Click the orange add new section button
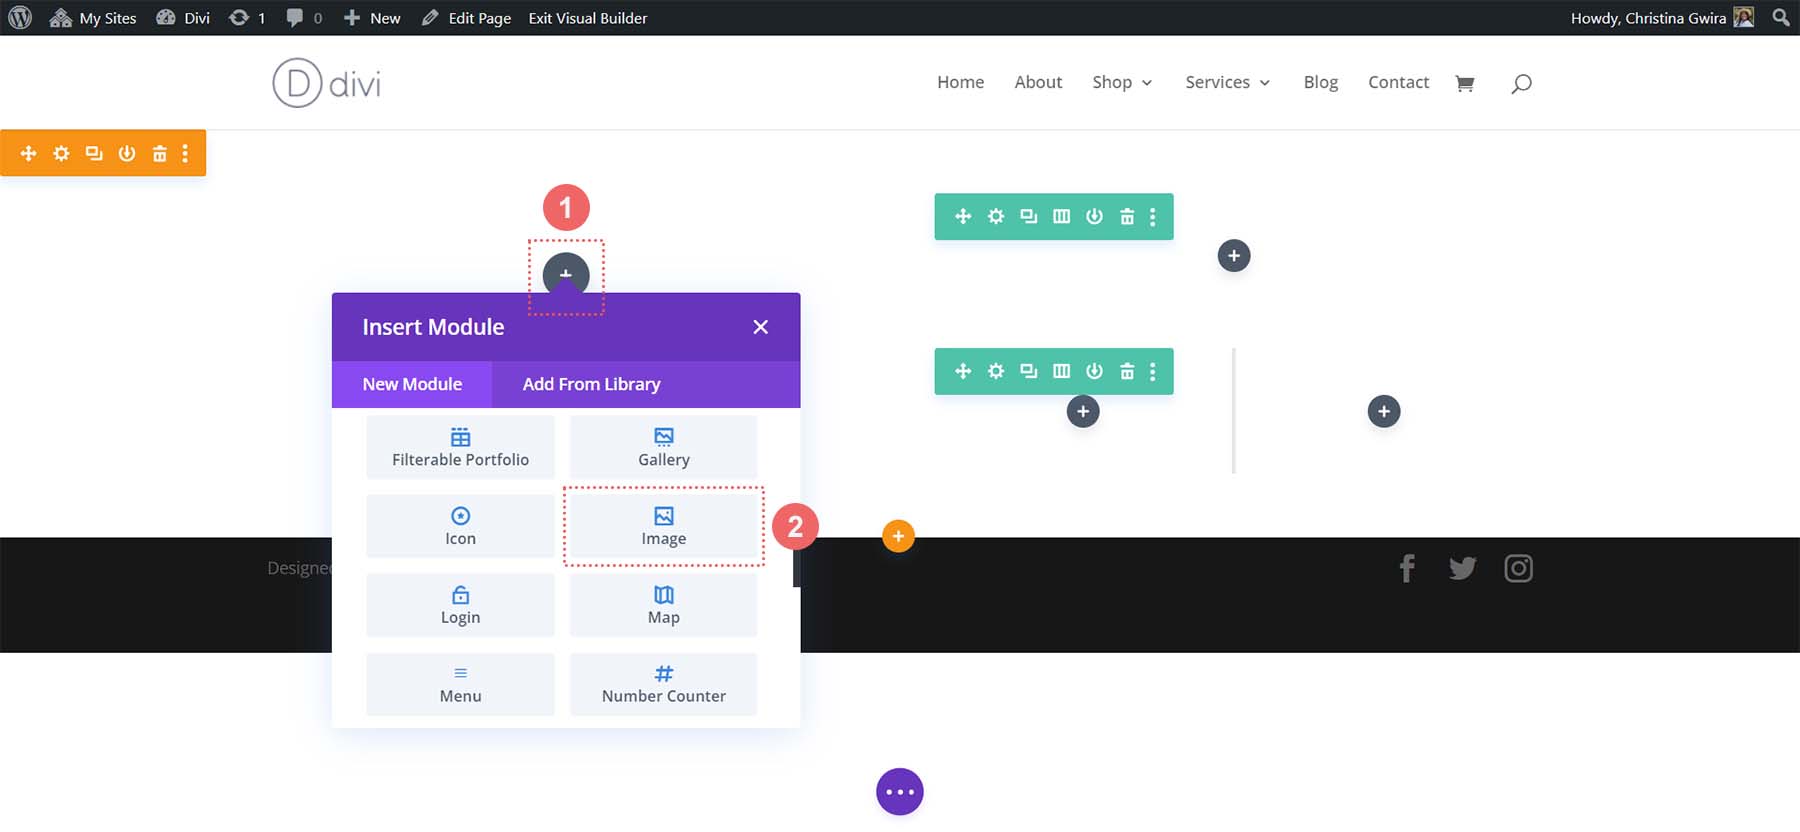This screenshot has height=832, width=1800. (898, 536)
